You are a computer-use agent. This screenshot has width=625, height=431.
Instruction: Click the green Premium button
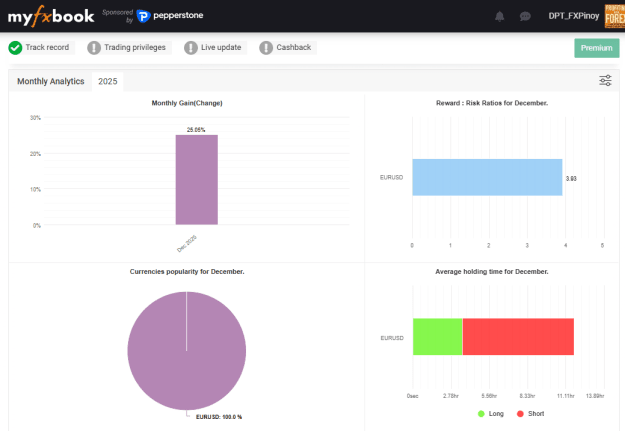(x=596, y=48)
